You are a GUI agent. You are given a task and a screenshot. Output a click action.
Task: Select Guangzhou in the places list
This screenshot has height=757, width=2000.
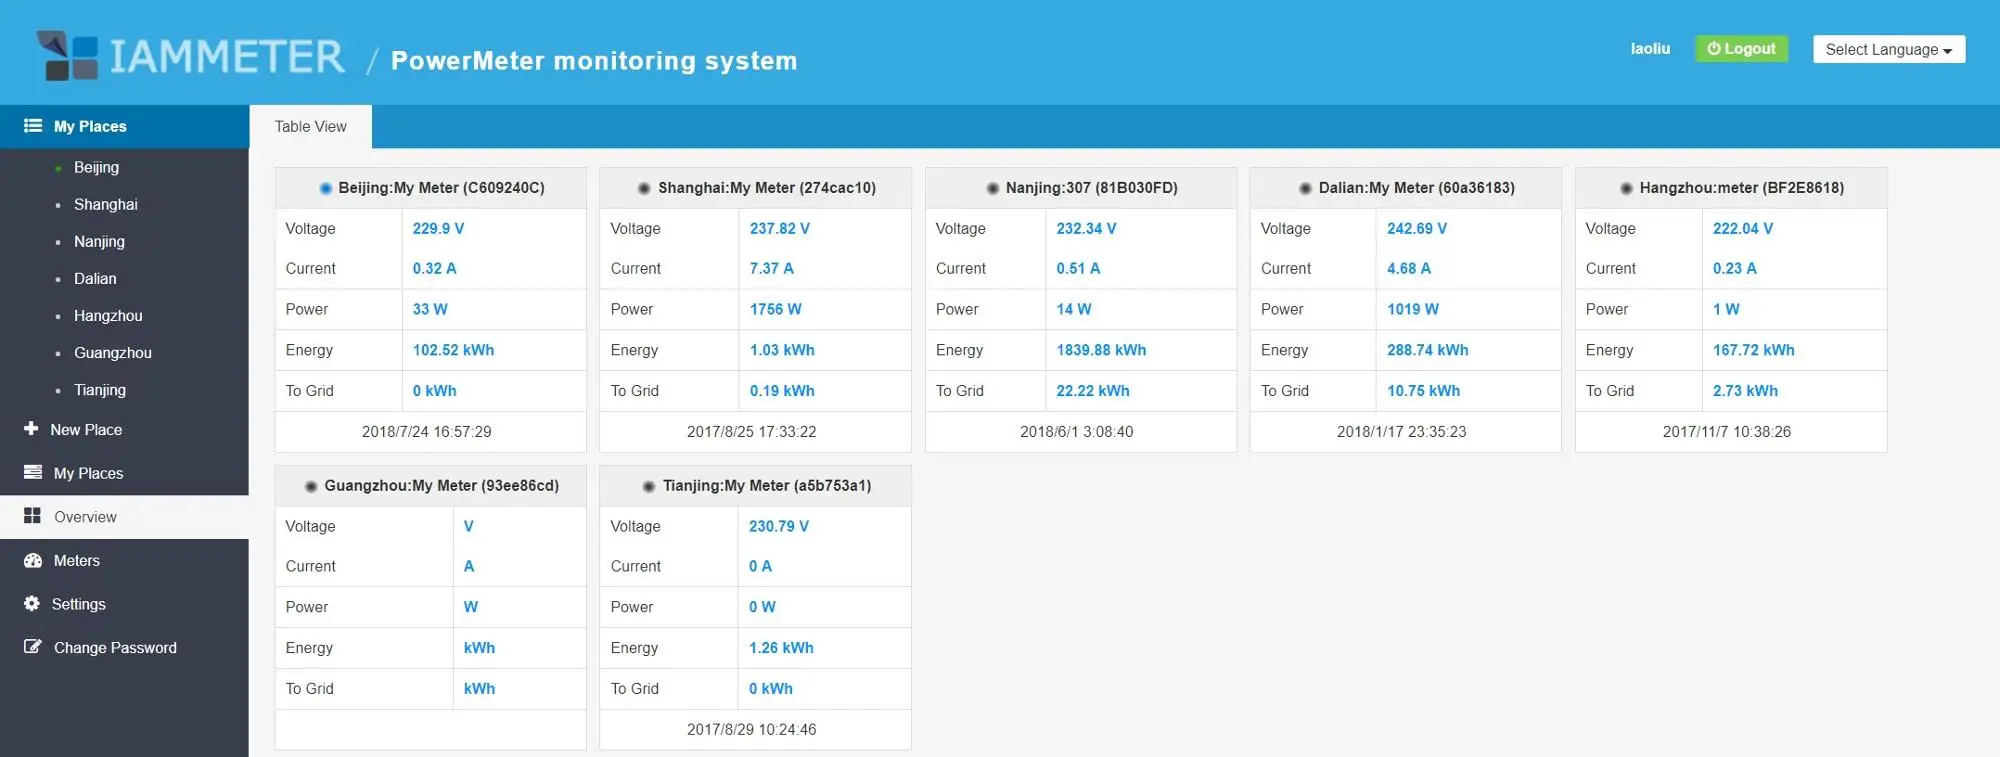[113, 352]
